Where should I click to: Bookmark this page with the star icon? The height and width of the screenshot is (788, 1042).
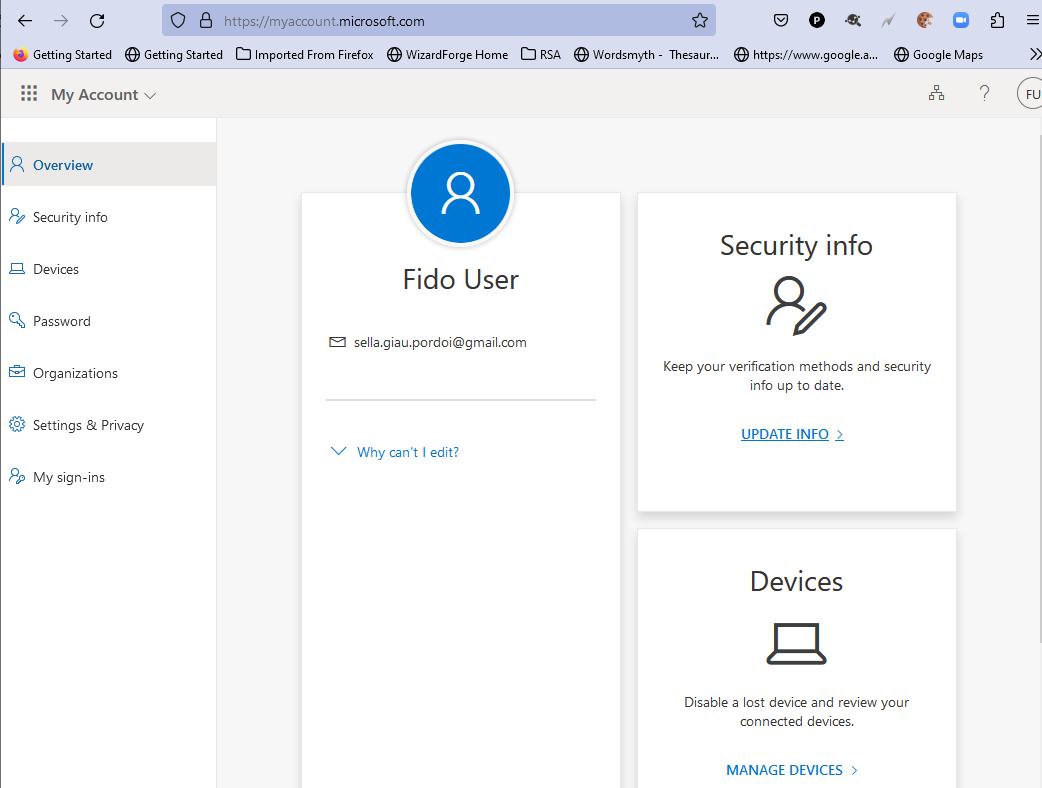click(700, 21)
